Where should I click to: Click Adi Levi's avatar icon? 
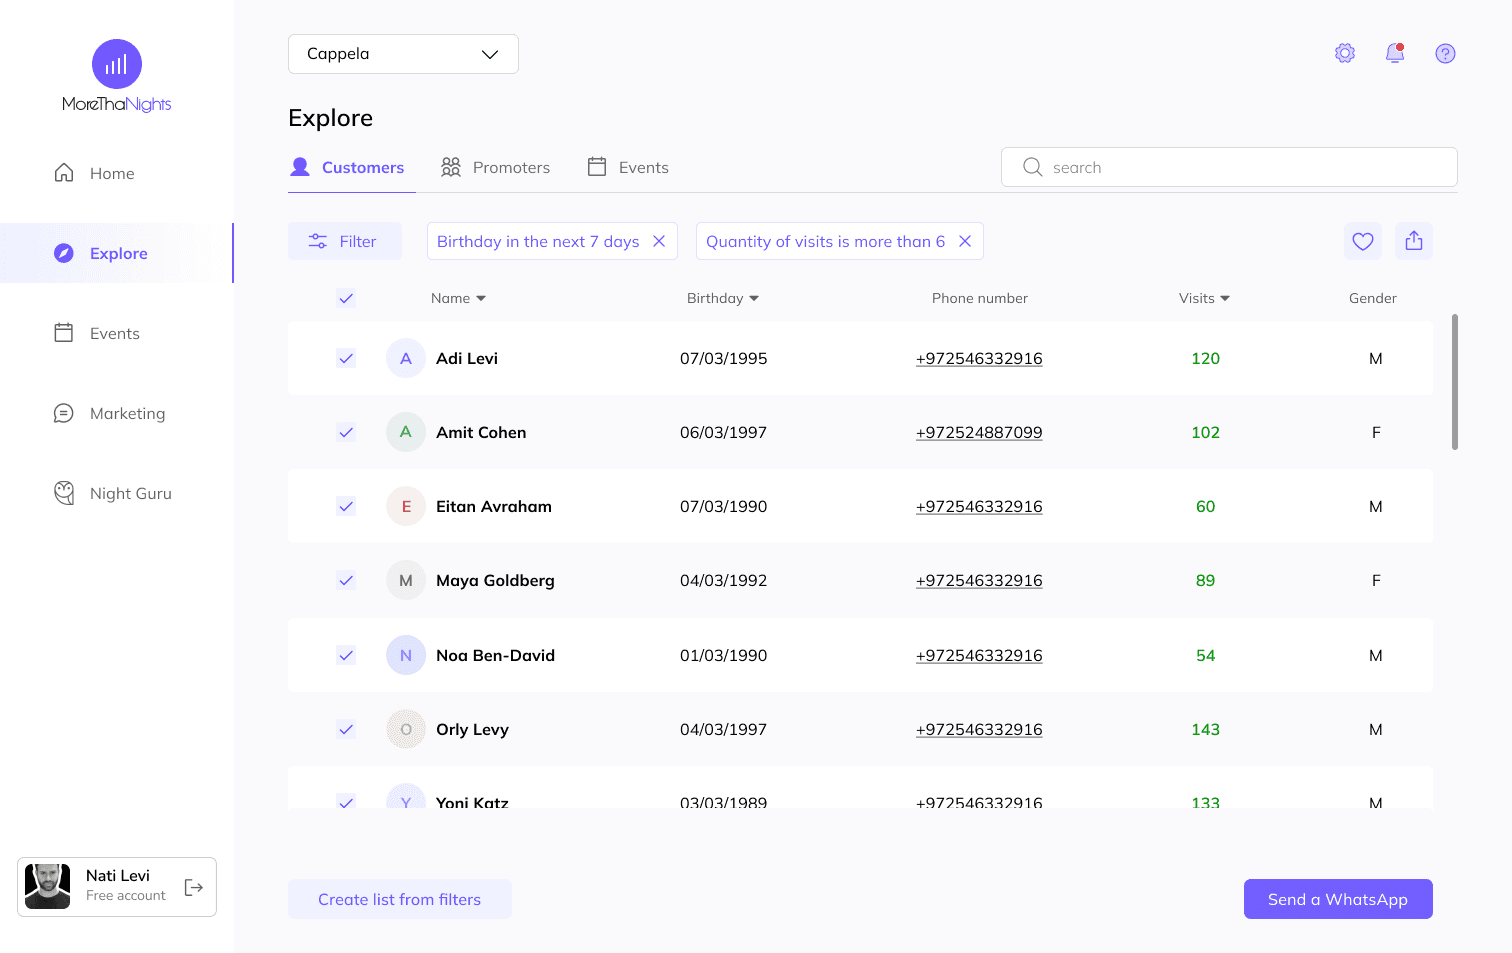(406, 358)
